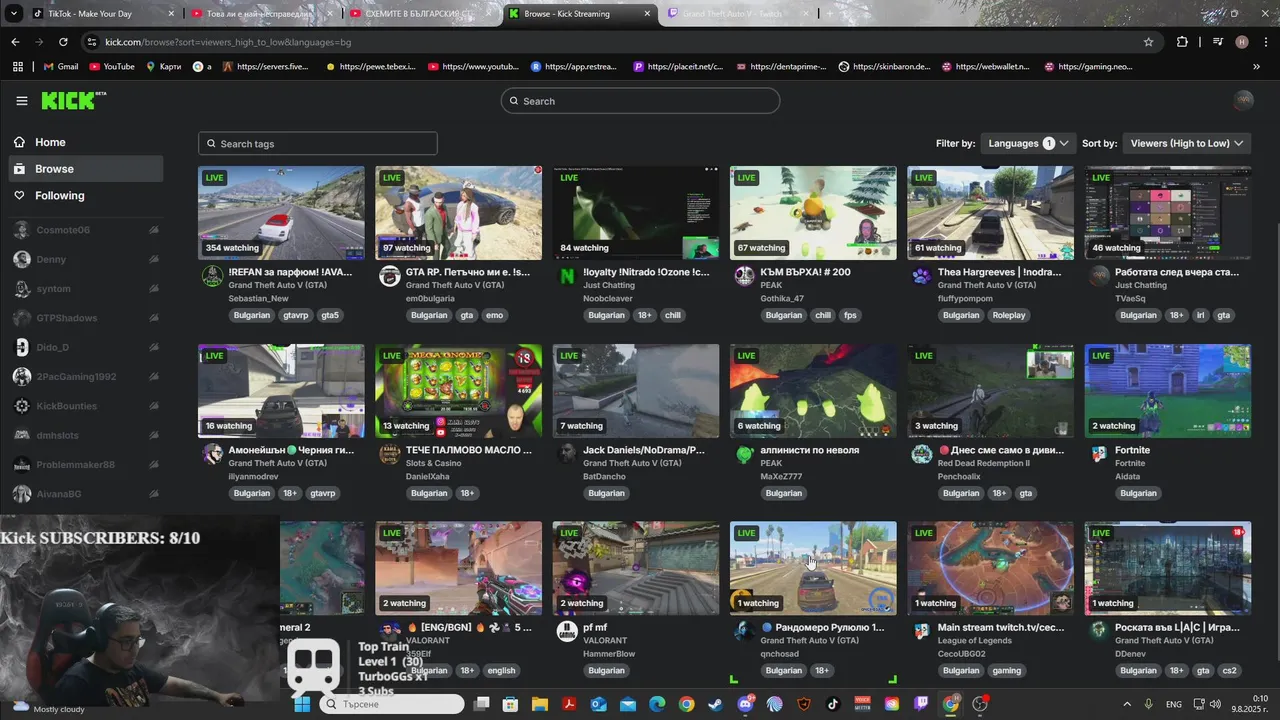Click TVaeSq channel avatar
Screen dimensions: 1280x720
pos(1099,276)
